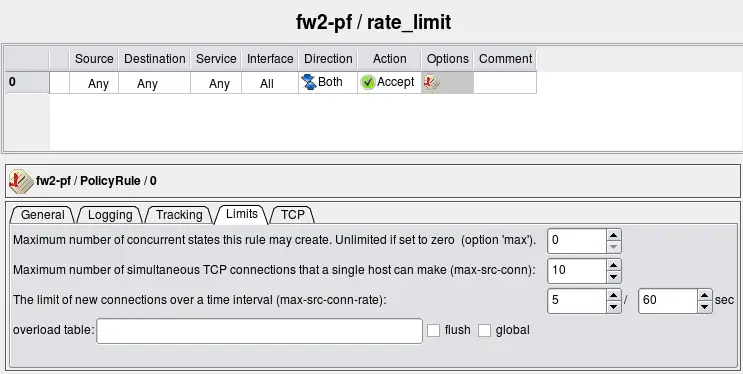Select the Source cell of rule 0
The height and width of the screenshot is (374, 743).
(x=94, y=83)
